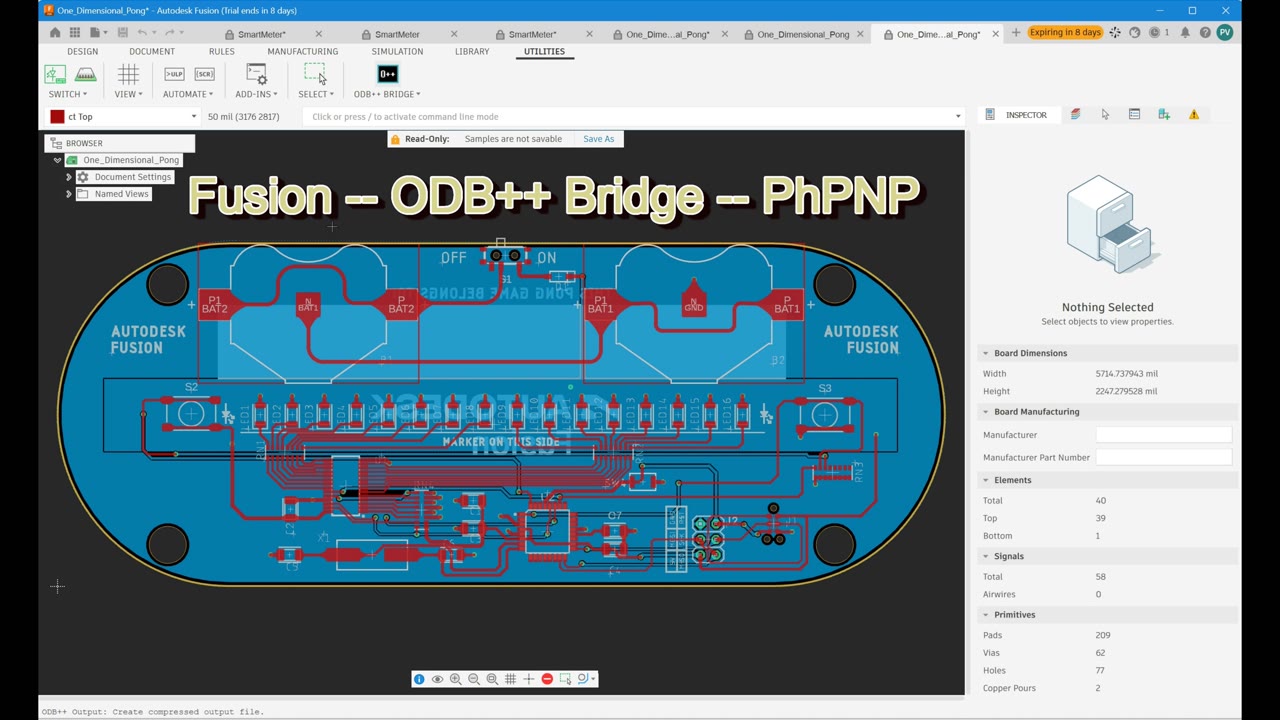Click Zoom Out in bottom toolbar

473,679
